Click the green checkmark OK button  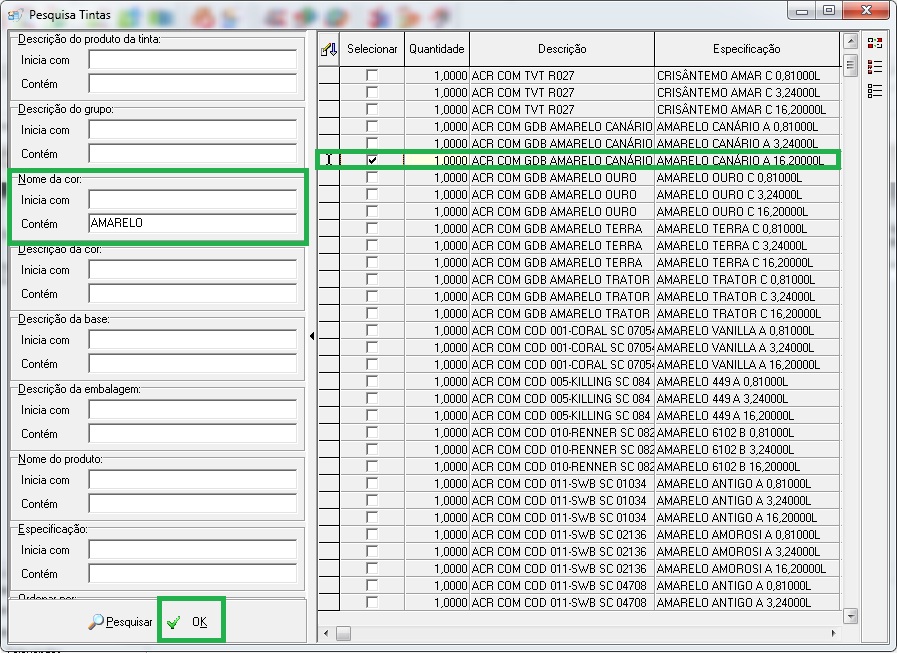coord(191,621)
